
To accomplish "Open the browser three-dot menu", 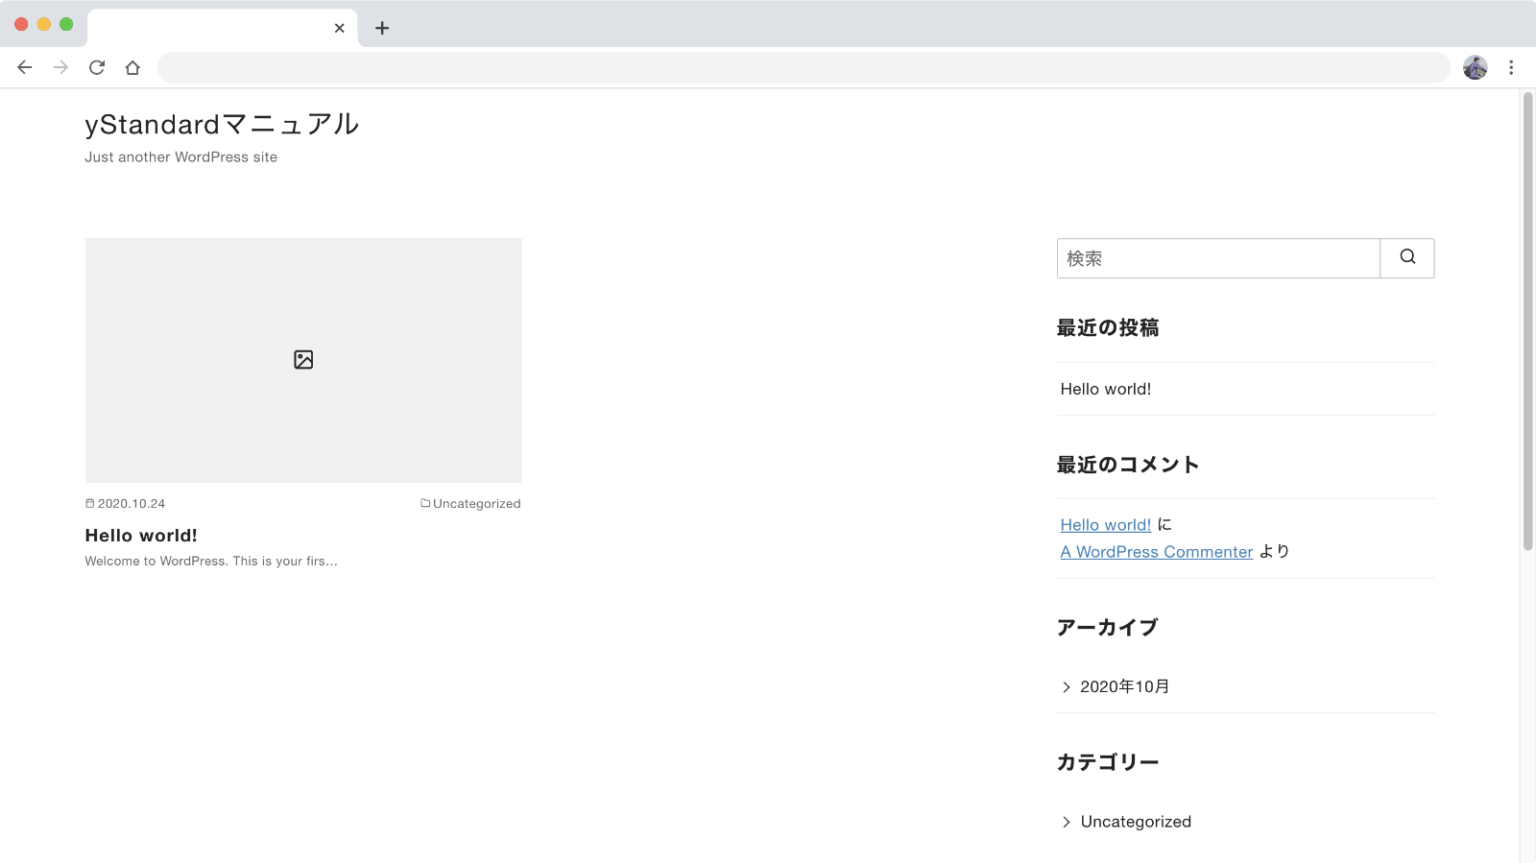I will (1511, 67).
